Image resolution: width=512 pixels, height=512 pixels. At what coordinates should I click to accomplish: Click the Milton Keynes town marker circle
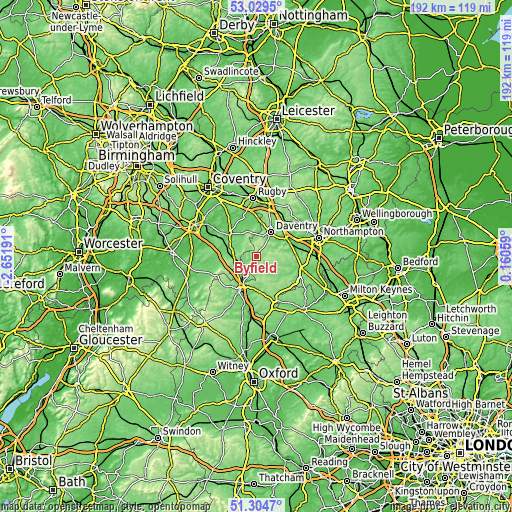point(345,296)
